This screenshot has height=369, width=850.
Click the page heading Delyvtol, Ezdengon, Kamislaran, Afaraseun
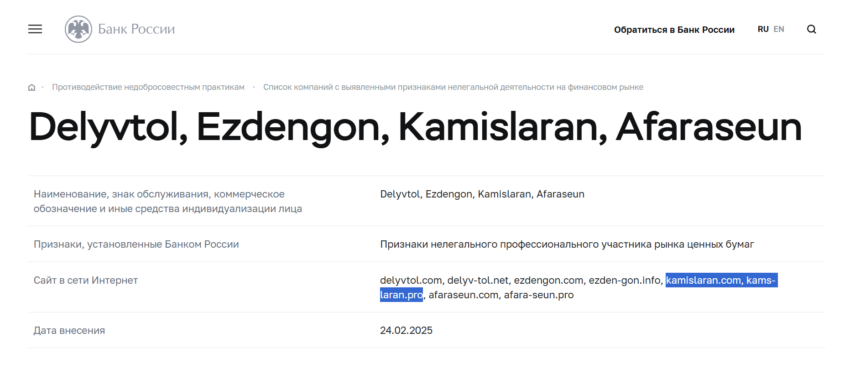(x=415, y=128)
